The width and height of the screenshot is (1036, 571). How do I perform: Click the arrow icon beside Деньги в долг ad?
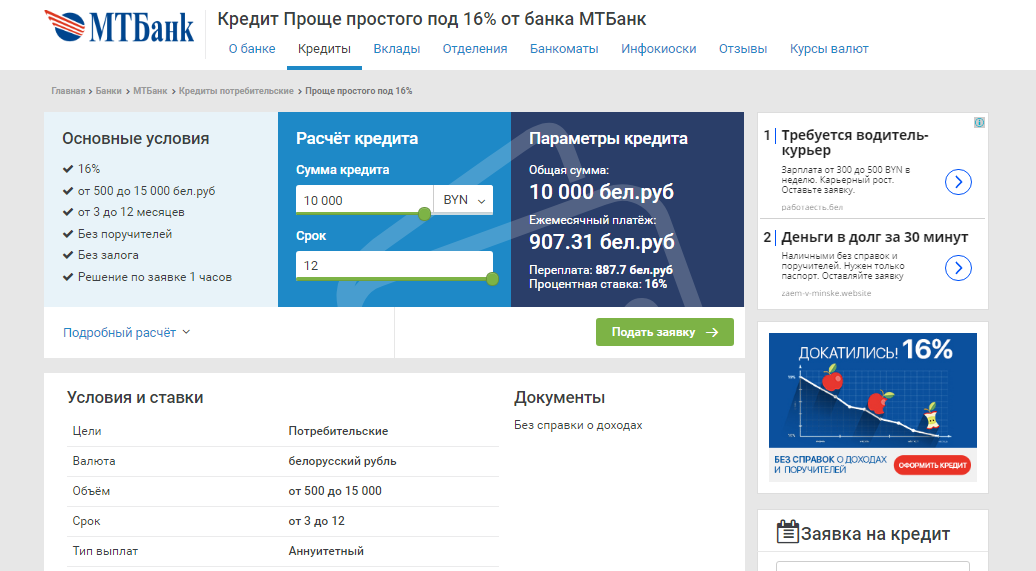(958, 268)
